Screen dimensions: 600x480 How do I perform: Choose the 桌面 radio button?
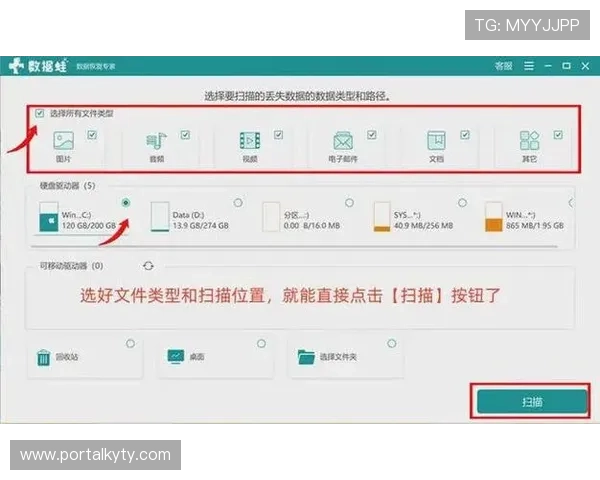pyautogui.click(x=261, y=343)
